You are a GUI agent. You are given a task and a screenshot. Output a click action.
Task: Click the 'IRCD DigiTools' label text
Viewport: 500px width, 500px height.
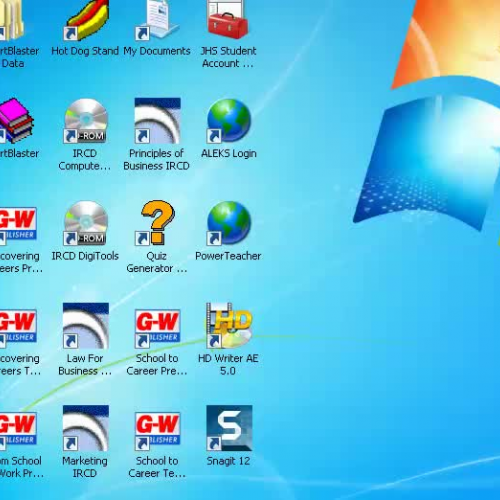(85, 256)
